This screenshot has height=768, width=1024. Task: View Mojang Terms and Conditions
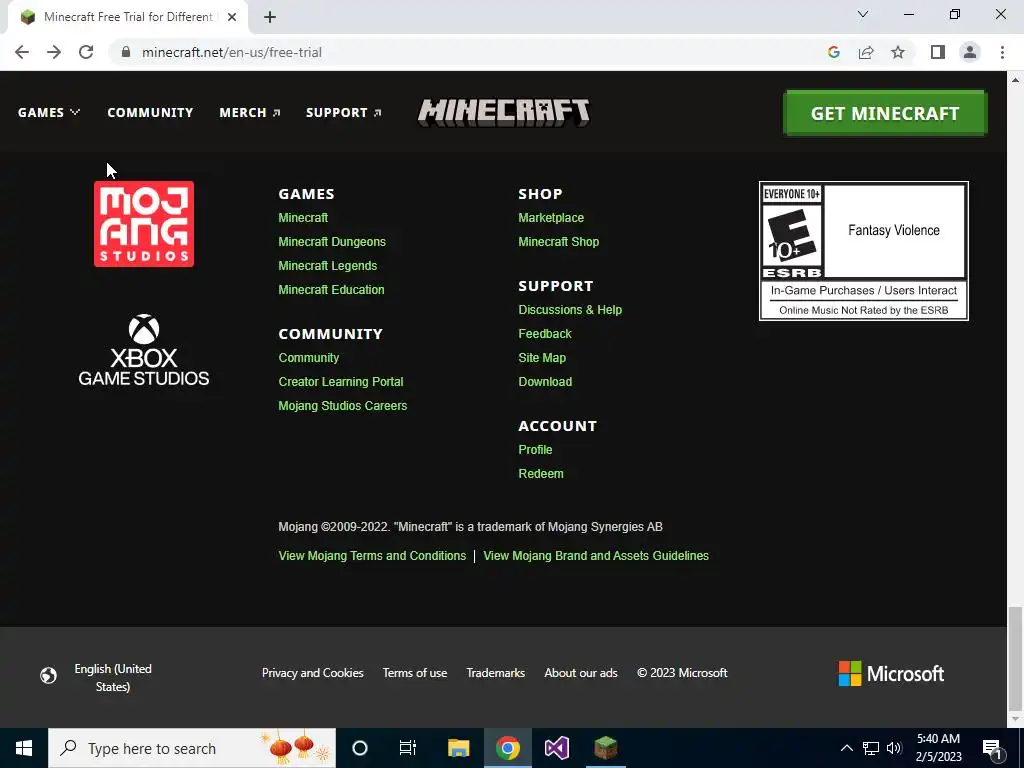[x=372, y=556]
